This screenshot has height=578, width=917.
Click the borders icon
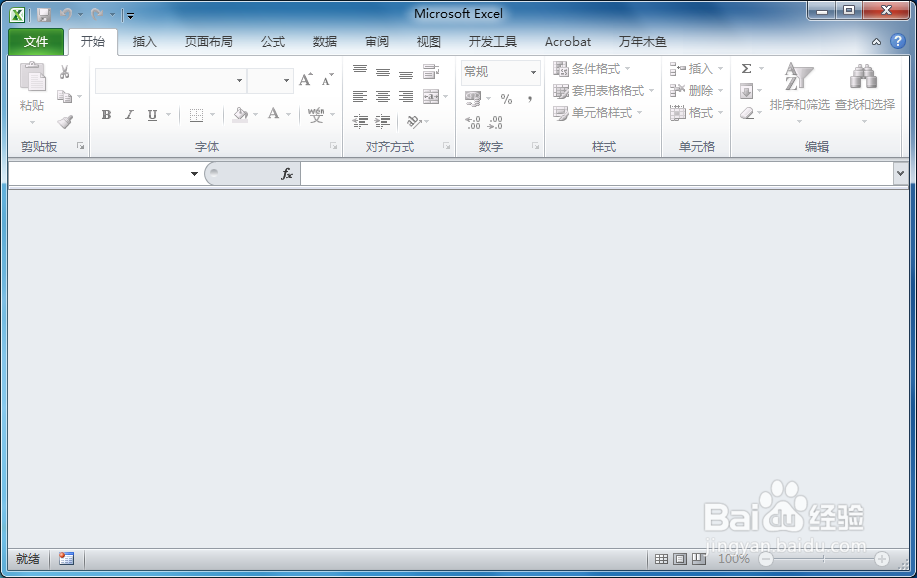coord(196,115)
